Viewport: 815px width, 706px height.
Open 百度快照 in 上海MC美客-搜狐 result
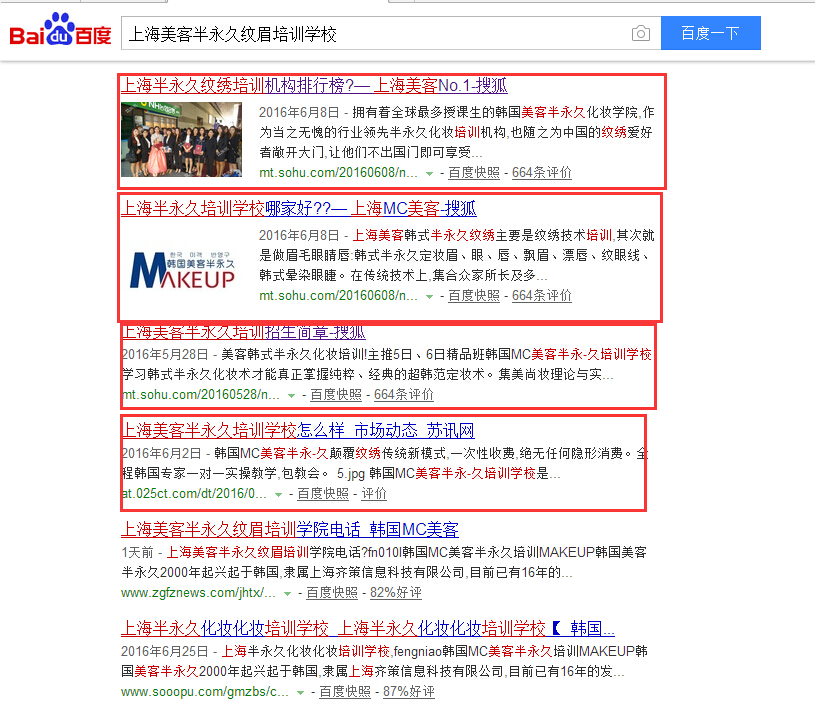pyautogui.click(x=474, y=296)
